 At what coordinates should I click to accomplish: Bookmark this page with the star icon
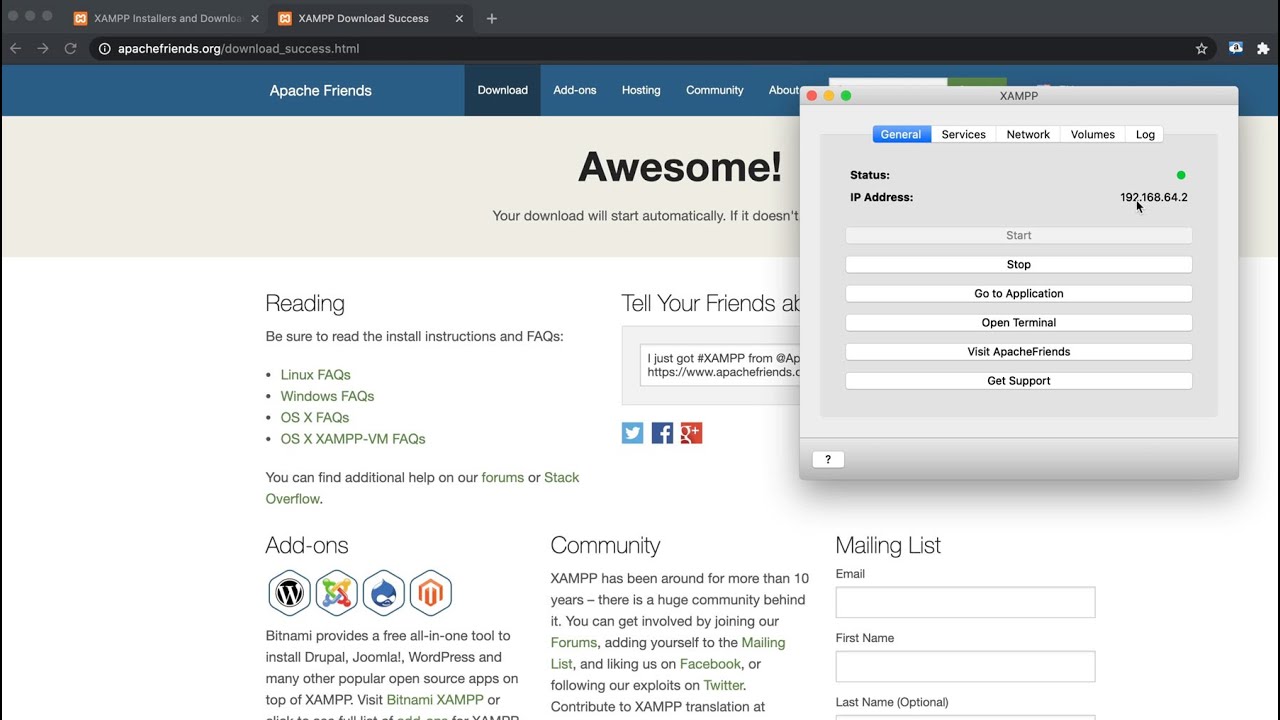click(x=1202, y=48)
